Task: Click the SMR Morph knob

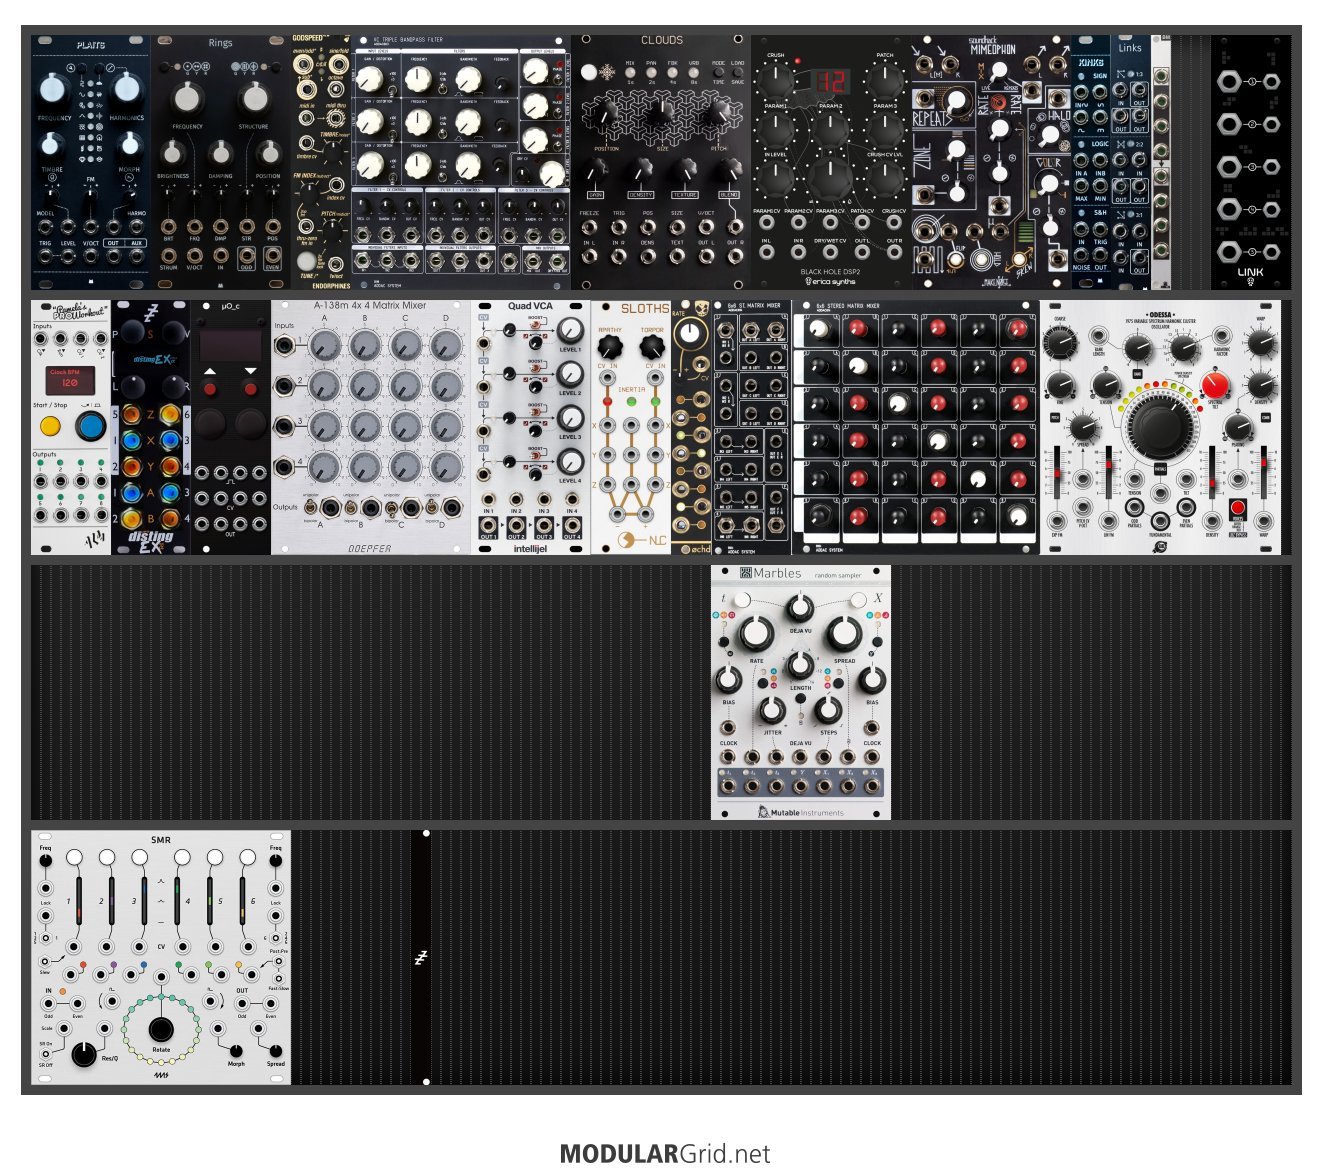Action: click(x=236, y=1050)
